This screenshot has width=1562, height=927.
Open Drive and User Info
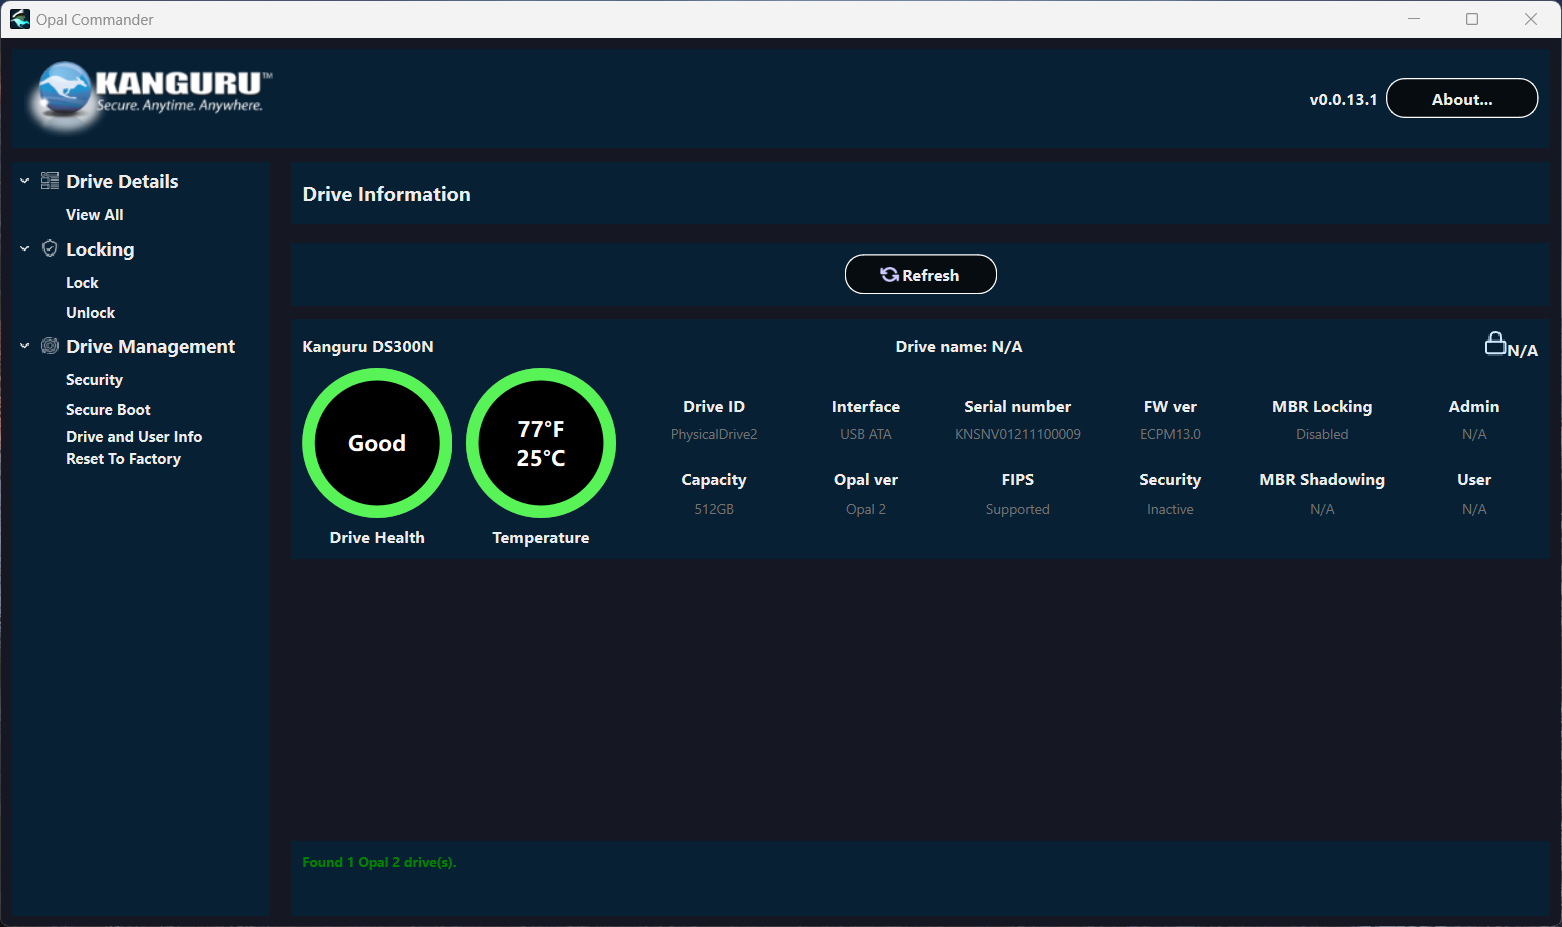click(x=134, y=437)
